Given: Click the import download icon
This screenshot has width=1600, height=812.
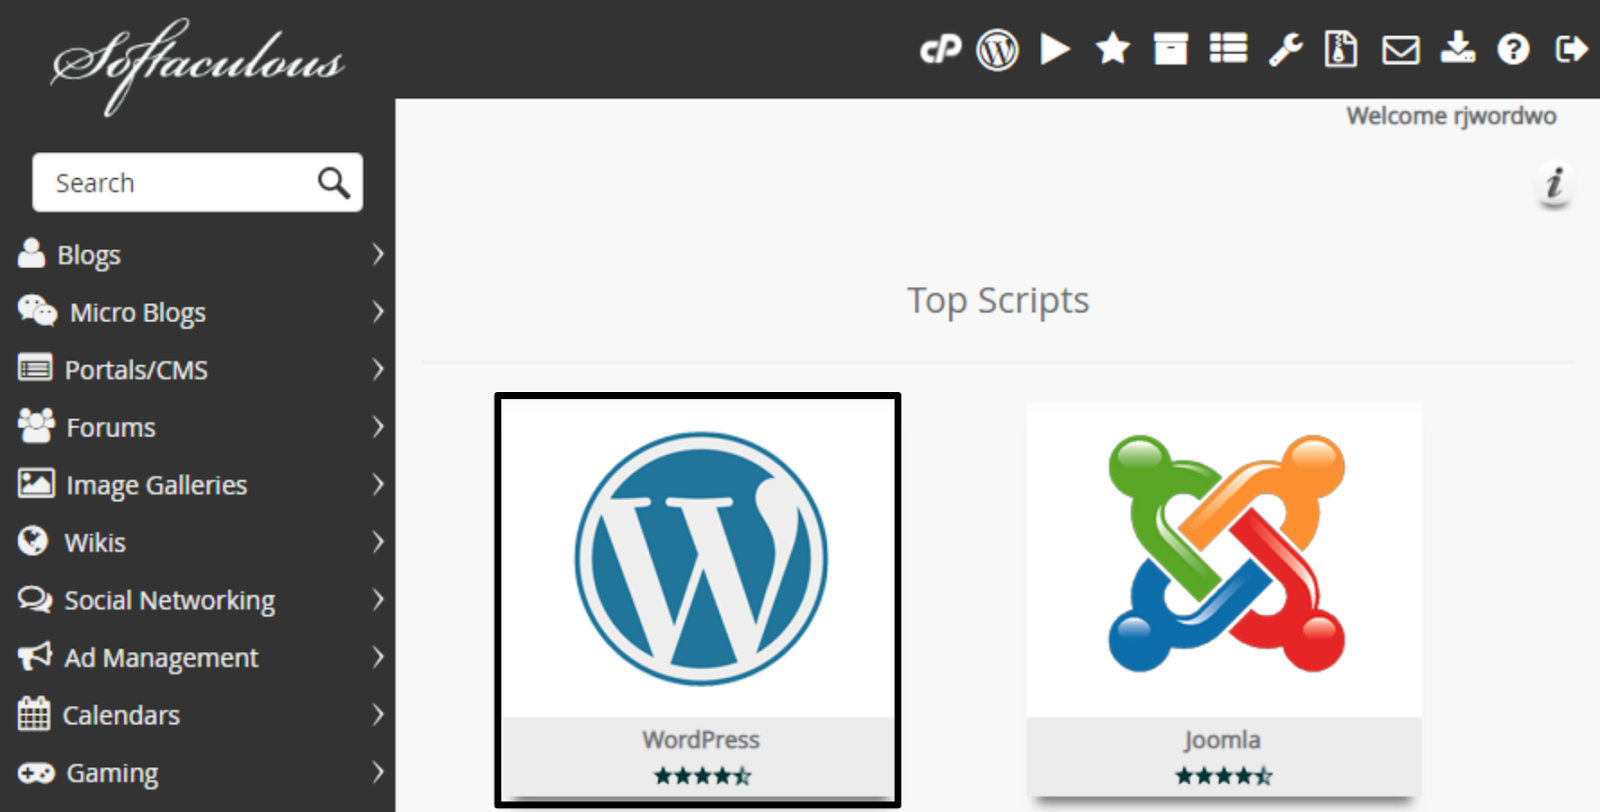Looking at the screenshot, I should [x=1457, y=47].
